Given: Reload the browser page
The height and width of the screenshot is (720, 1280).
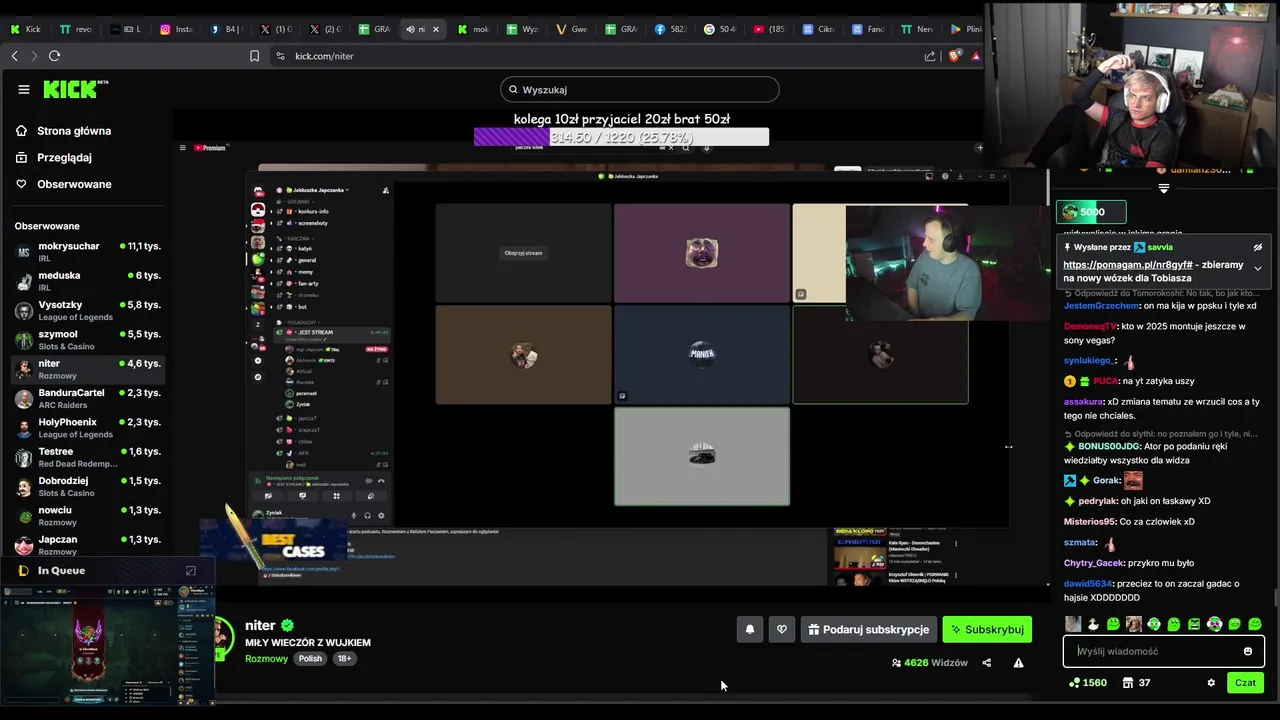Looking at the screenshot, I should pos(54,56).
